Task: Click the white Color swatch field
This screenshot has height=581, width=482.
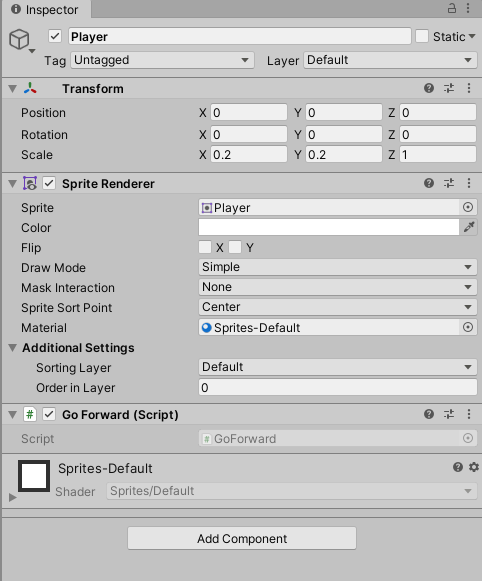Action: pyautogui.click(x=329, y=227)
